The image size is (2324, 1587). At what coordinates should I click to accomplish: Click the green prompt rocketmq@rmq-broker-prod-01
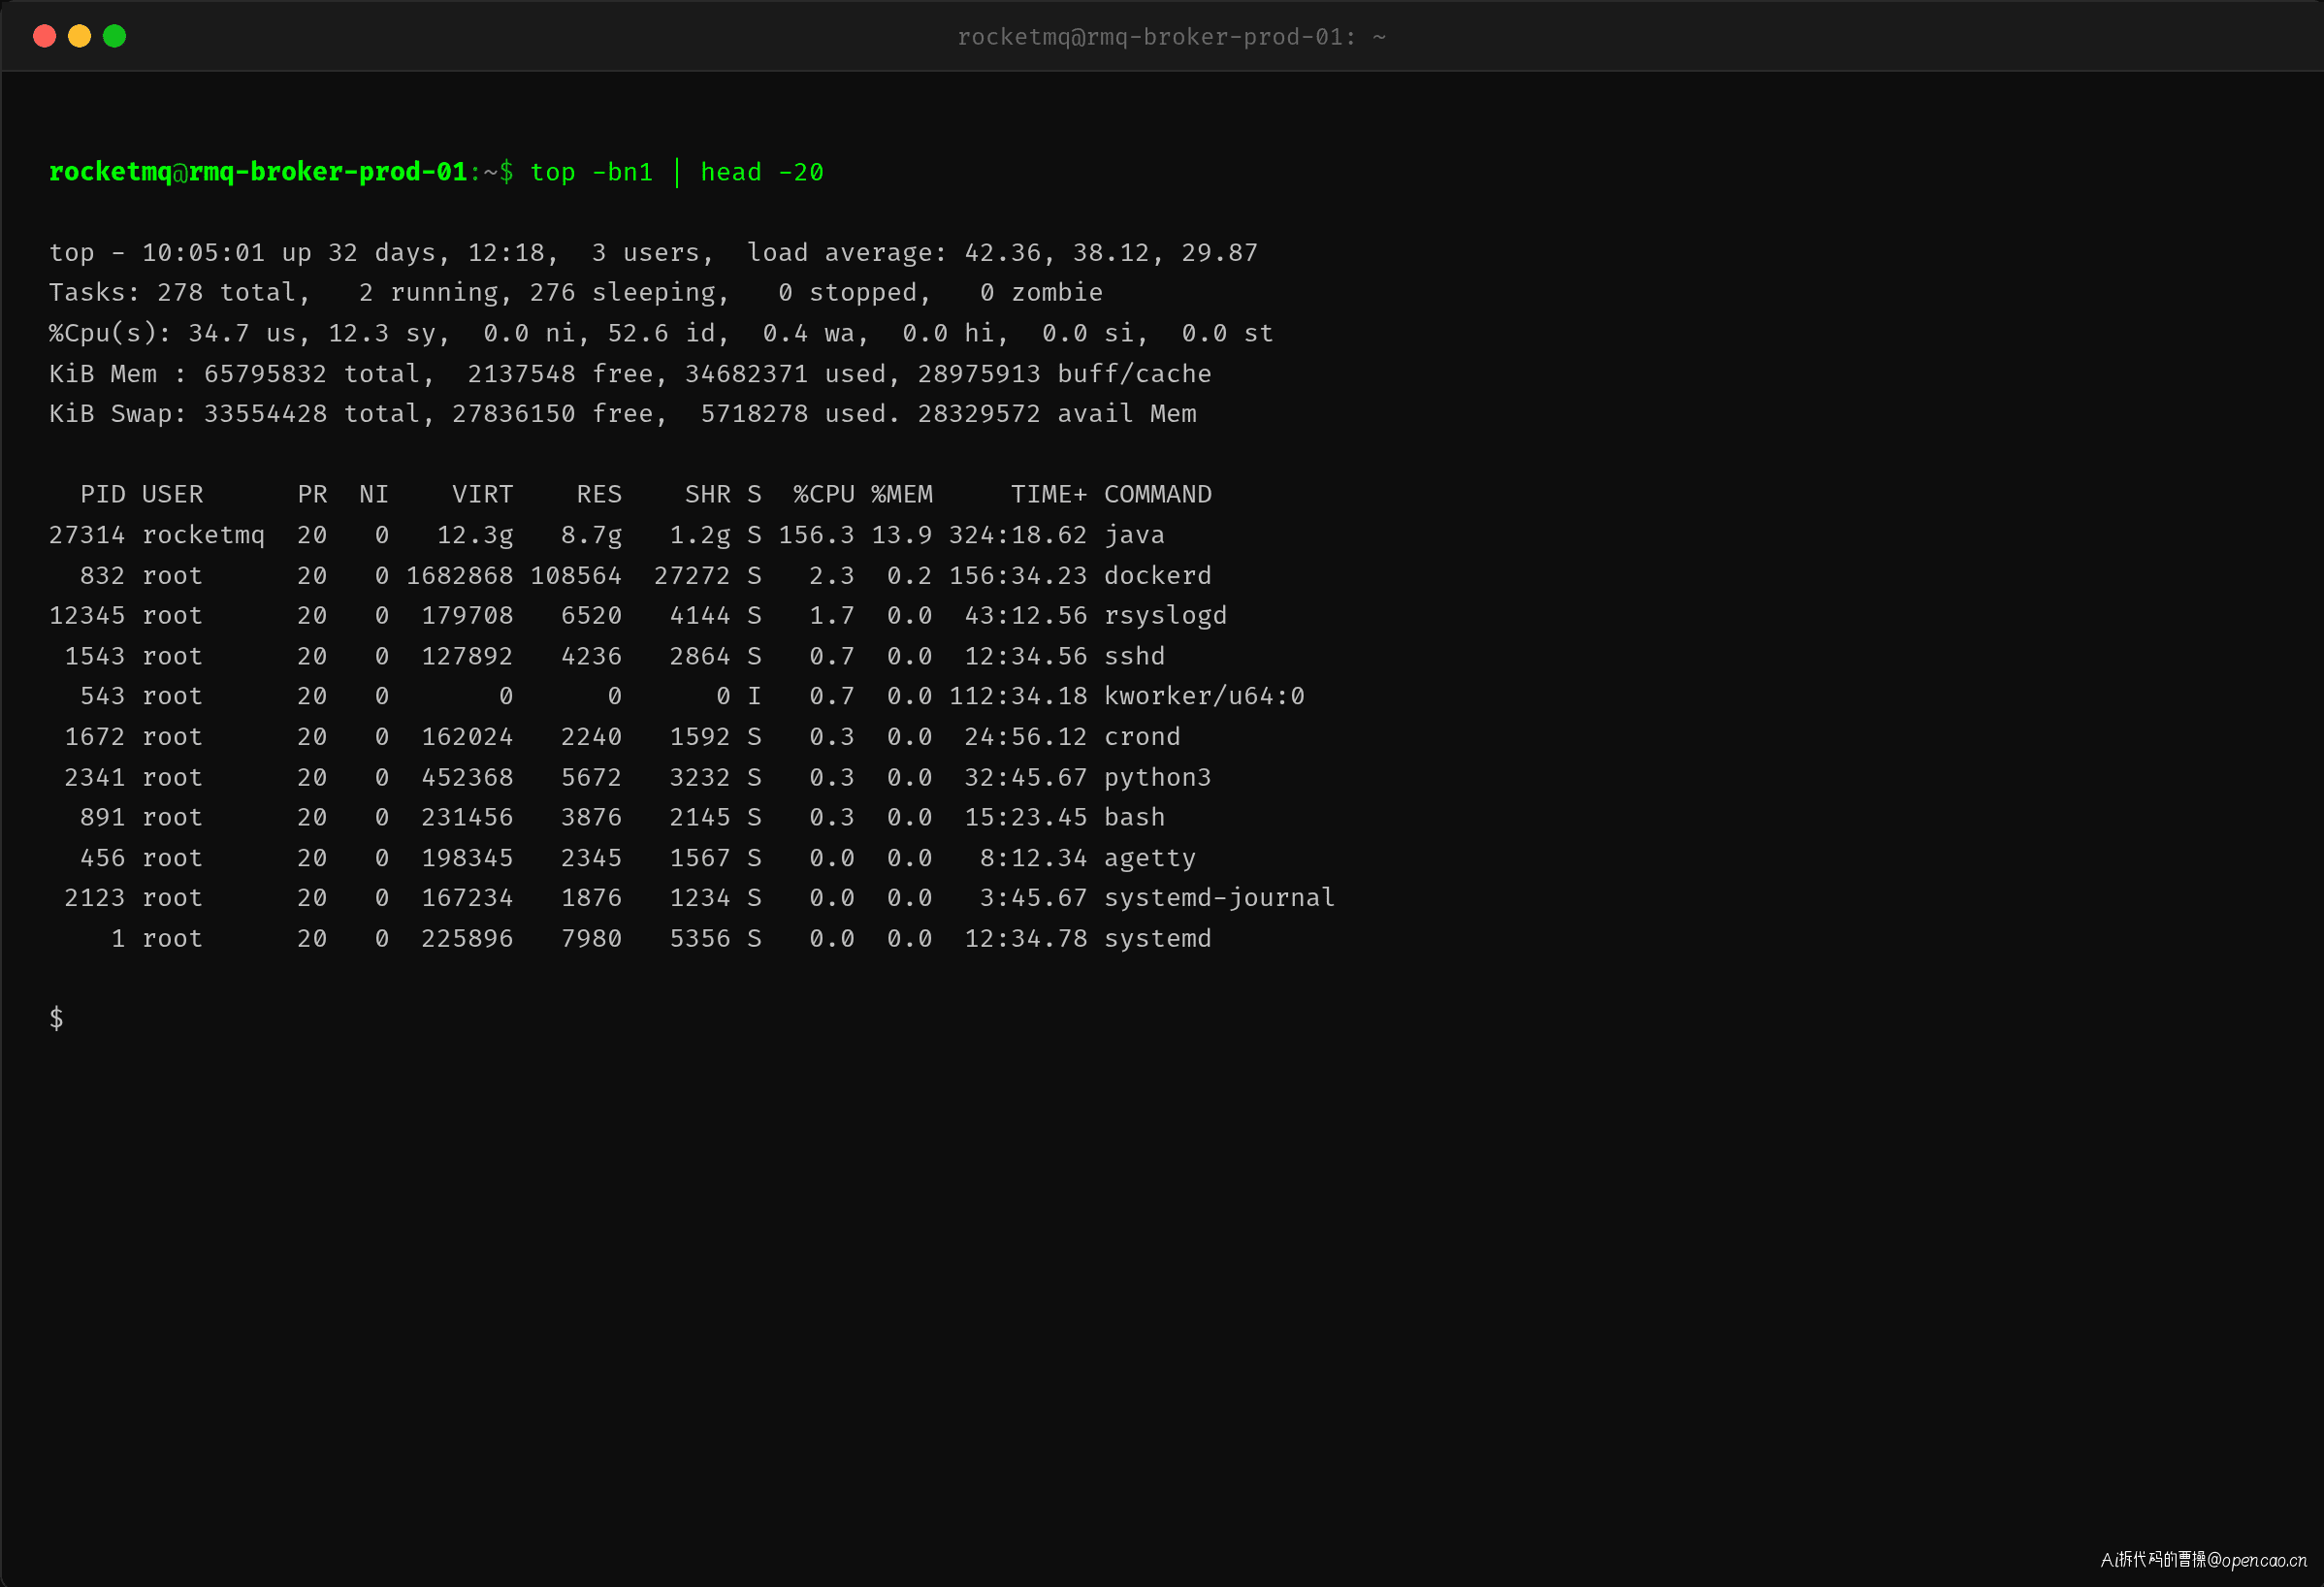[258, 172]
